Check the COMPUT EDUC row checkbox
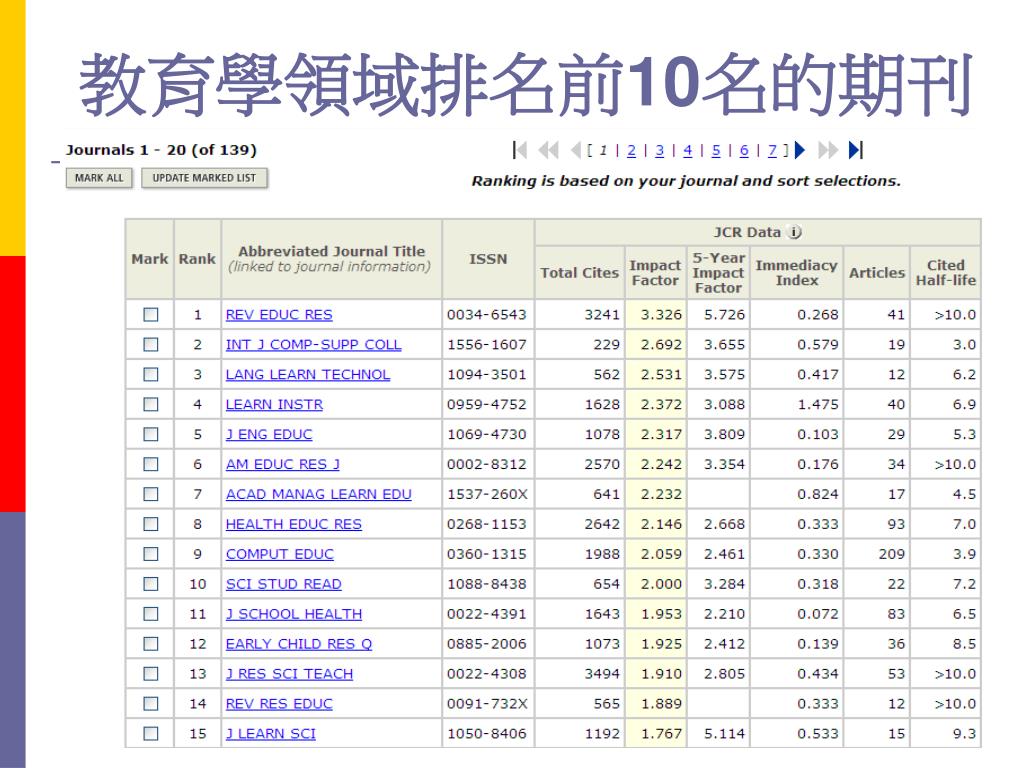The width and height of the screenshot is (1024, 768). pyautogui.click(x=151, y=554)
